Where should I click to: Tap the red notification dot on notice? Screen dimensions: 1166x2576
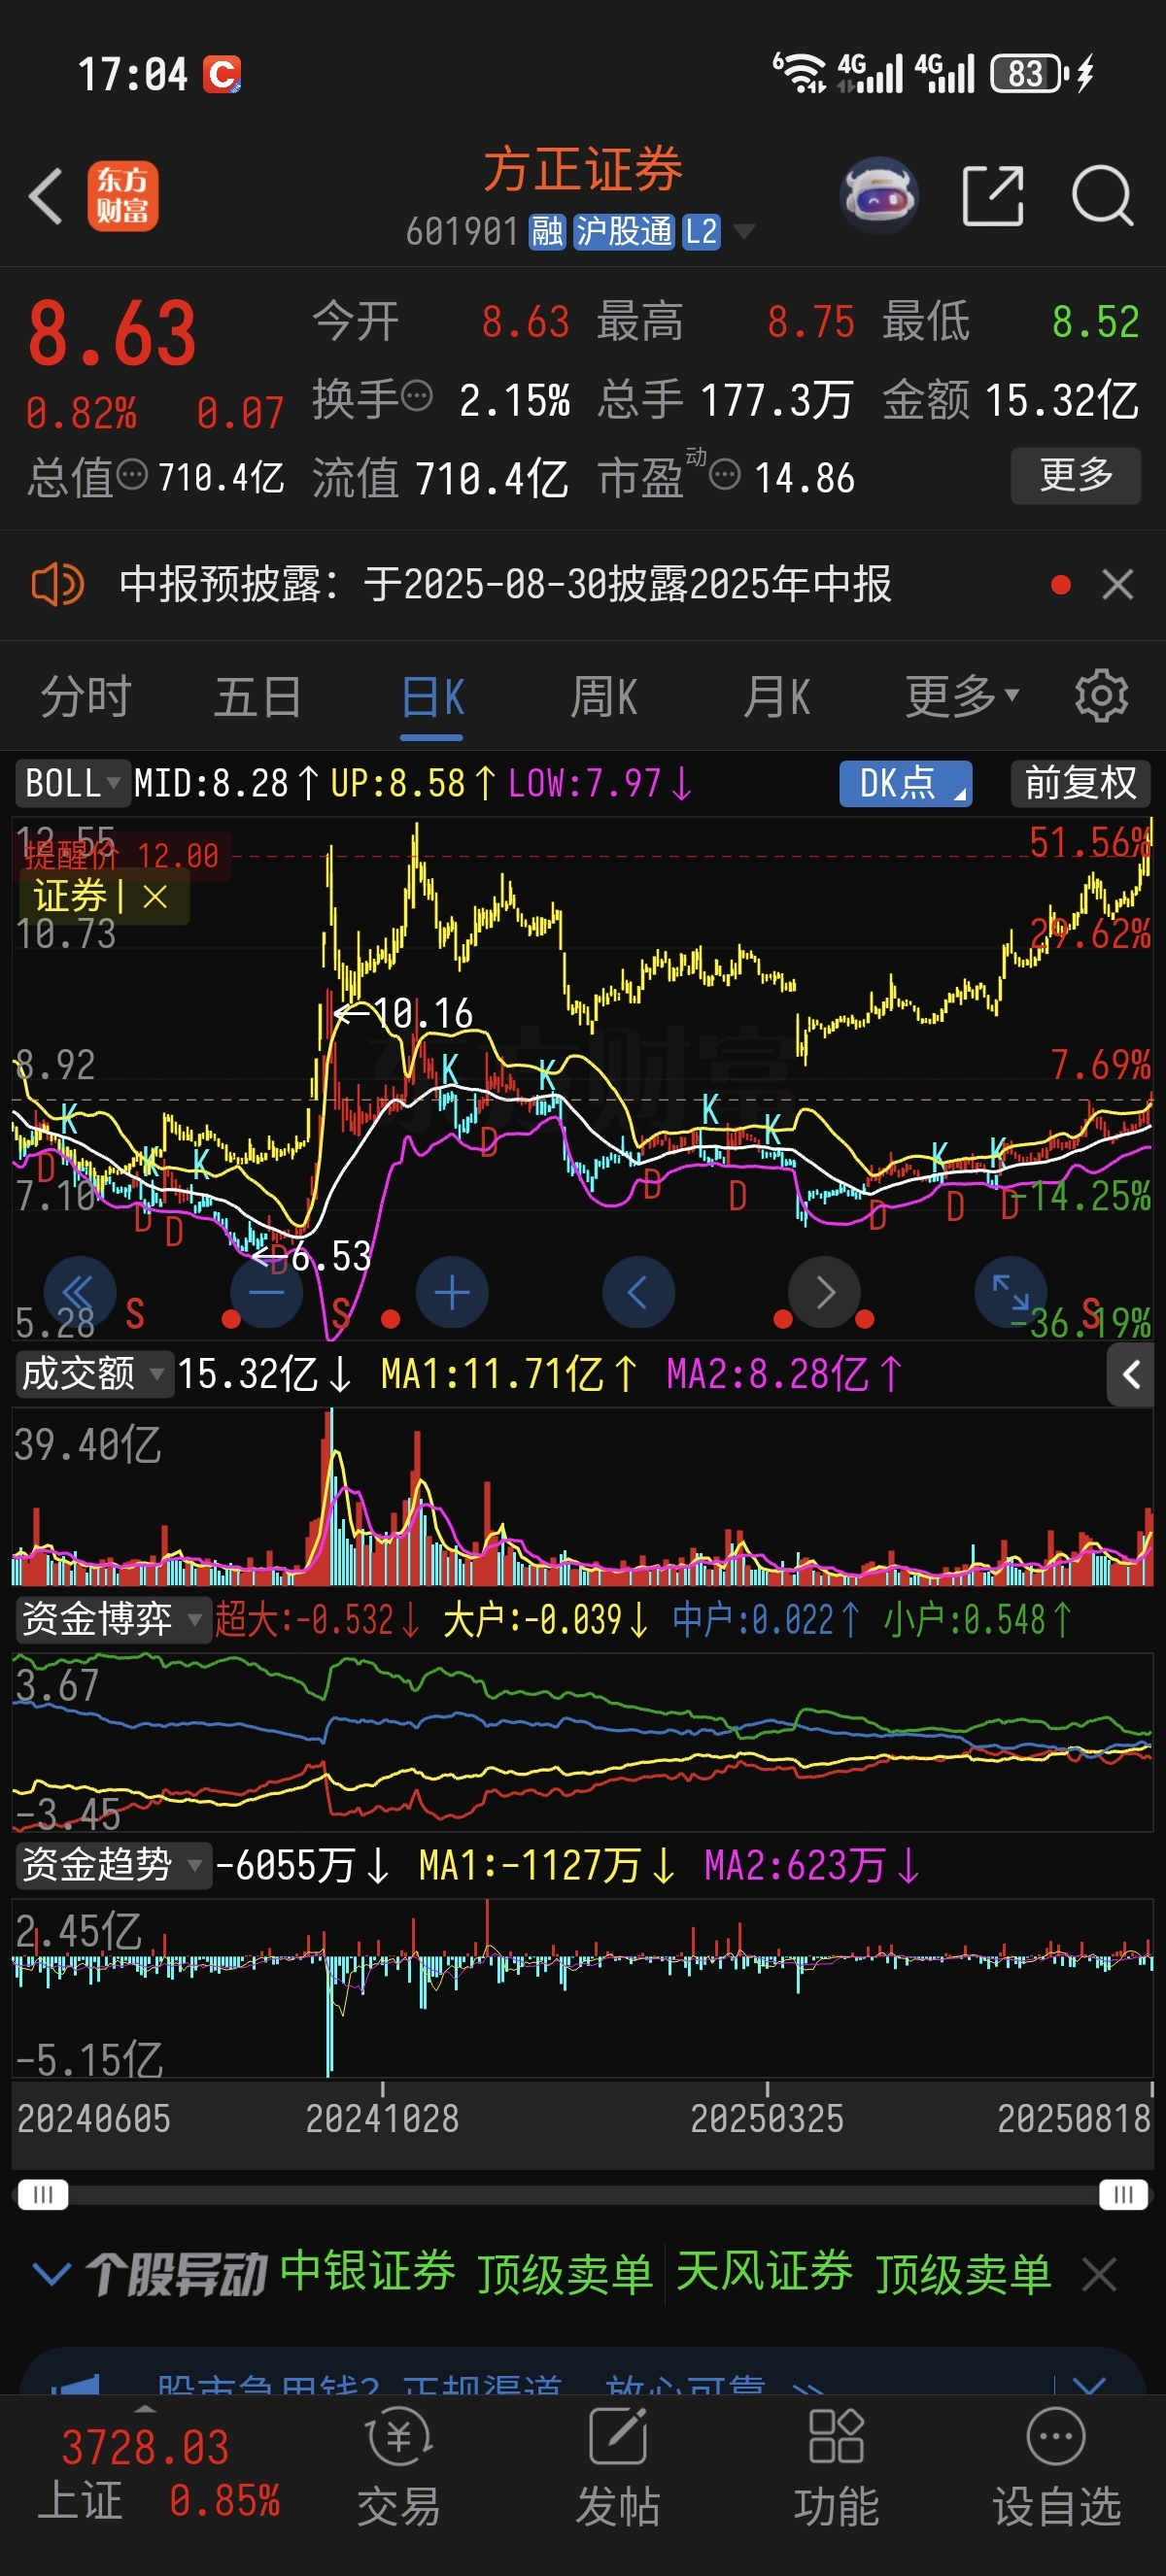(x=1061, y=584)
